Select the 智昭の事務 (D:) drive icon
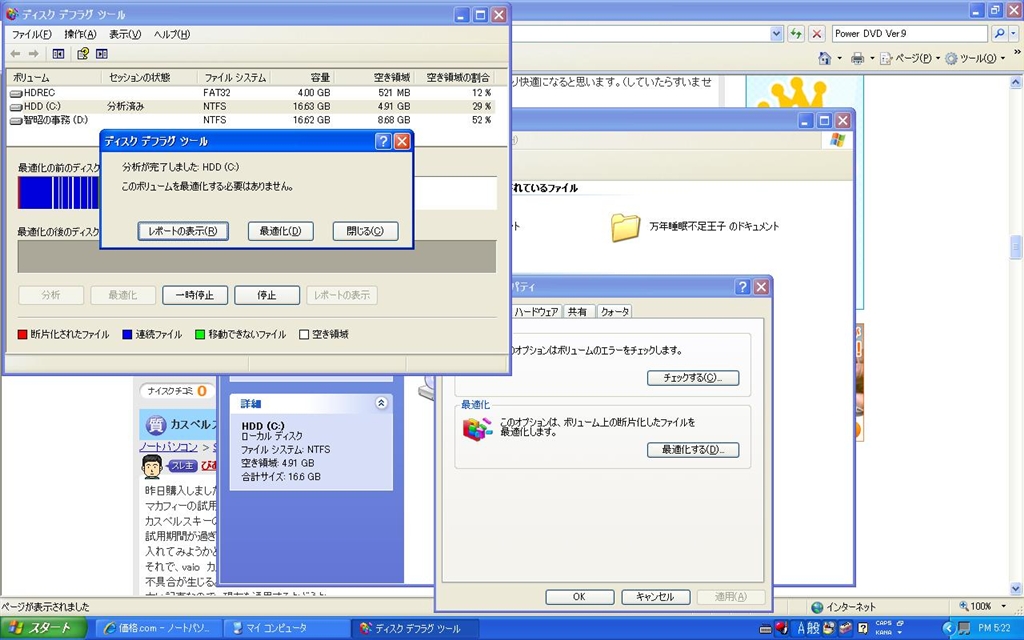This screenshot has width=1024, height=640. [x=16, y=120]
